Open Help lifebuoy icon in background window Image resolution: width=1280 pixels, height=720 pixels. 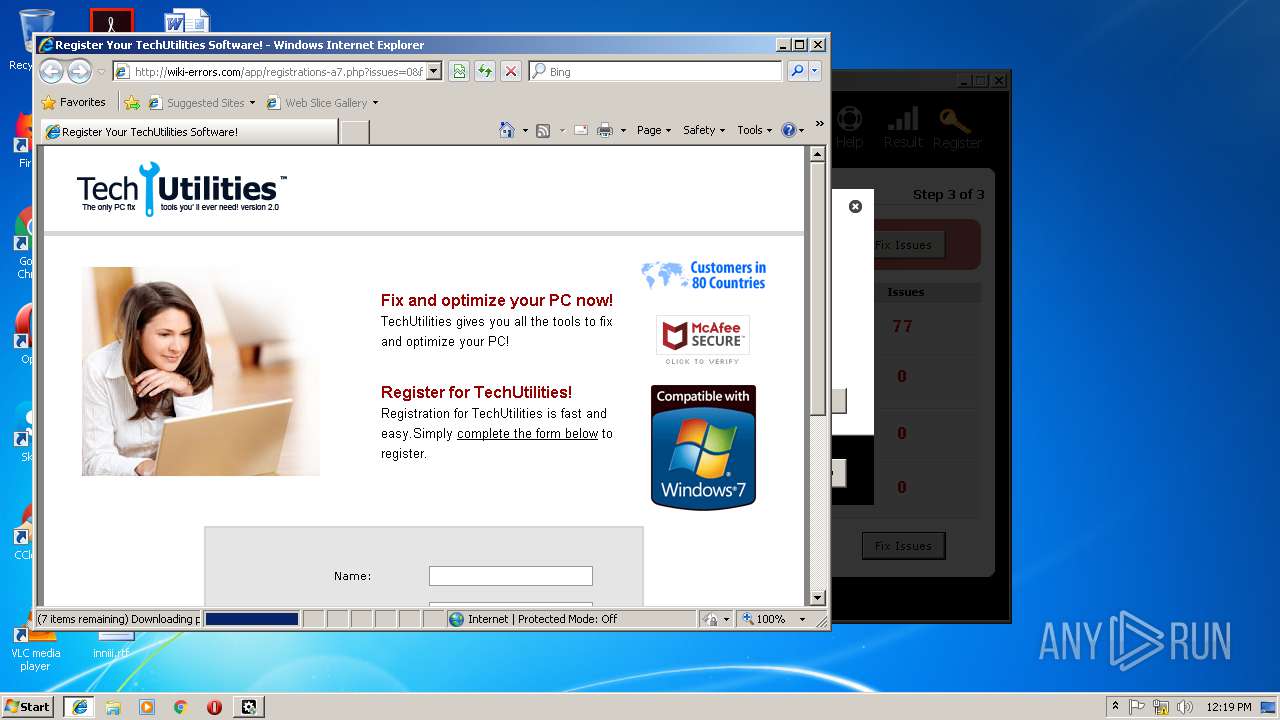849,129
